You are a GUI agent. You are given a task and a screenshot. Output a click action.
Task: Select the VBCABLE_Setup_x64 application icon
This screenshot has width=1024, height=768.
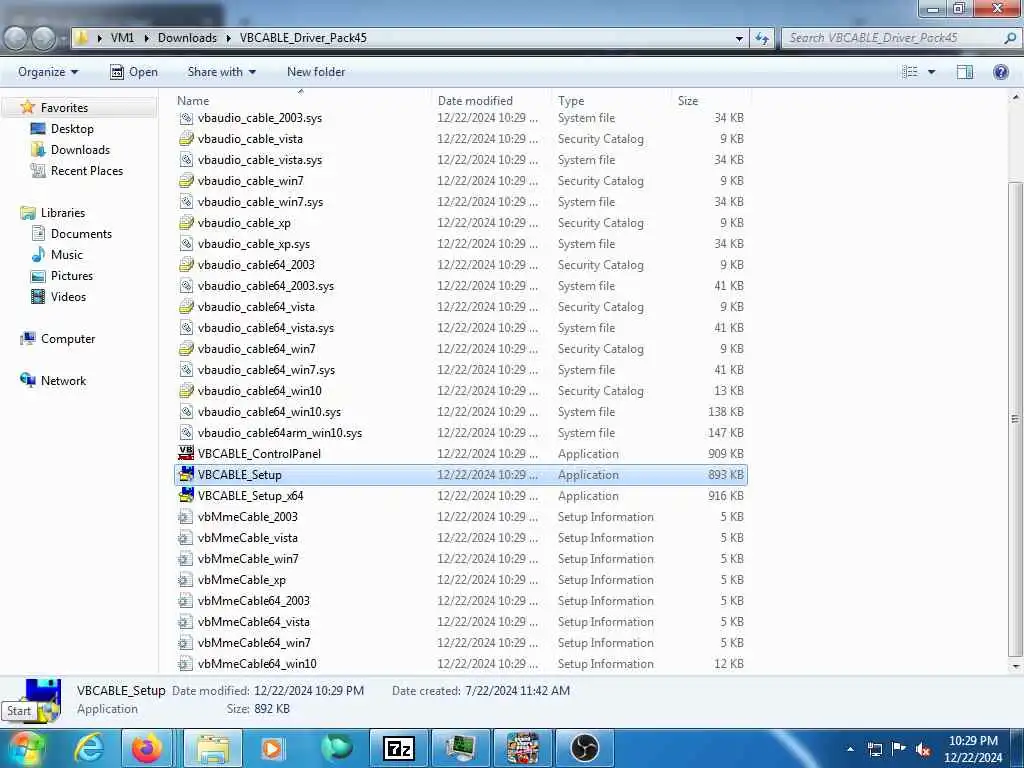[186, 495]
